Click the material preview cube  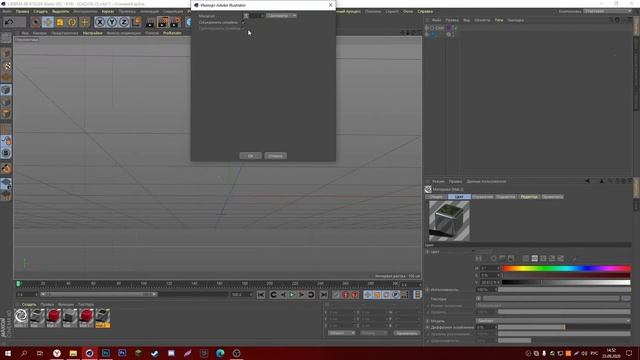click(449, 221)
